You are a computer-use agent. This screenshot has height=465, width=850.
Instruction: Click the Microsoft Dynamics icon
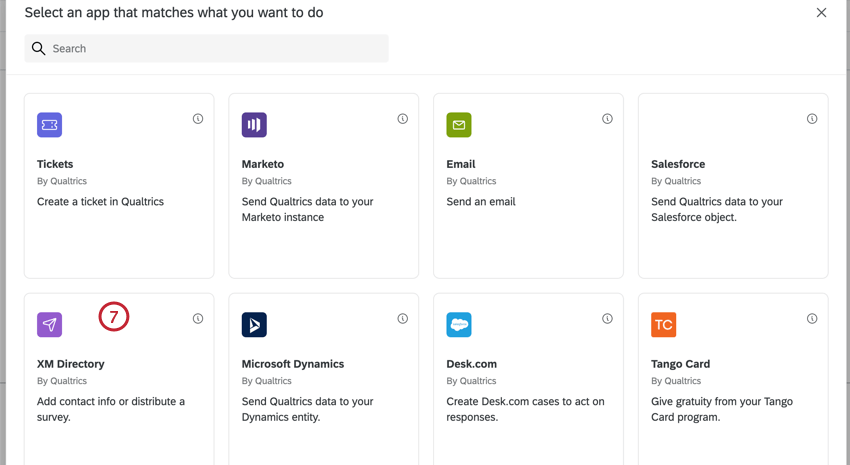pos(254,325)
